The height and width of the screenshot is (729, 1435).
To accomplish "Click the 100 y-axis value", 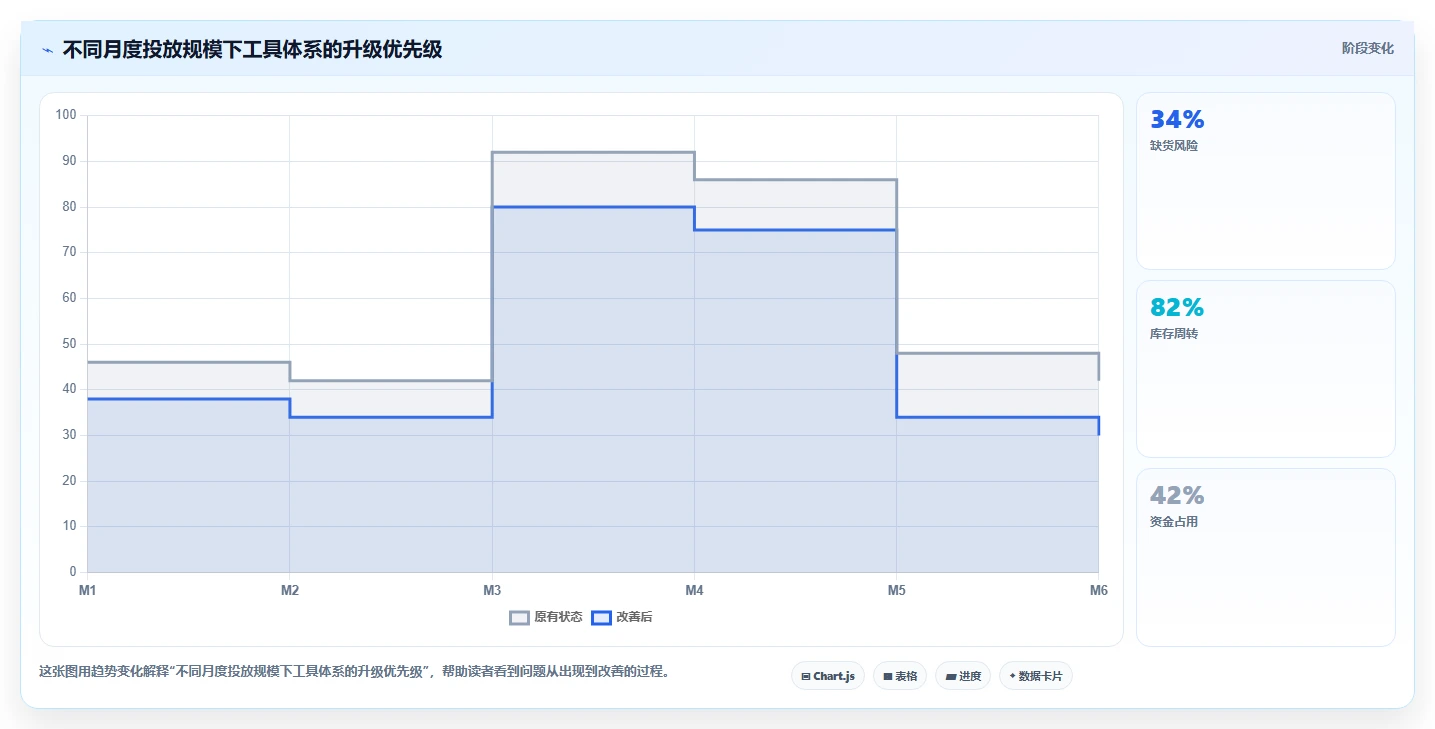I will click(66, 115).
